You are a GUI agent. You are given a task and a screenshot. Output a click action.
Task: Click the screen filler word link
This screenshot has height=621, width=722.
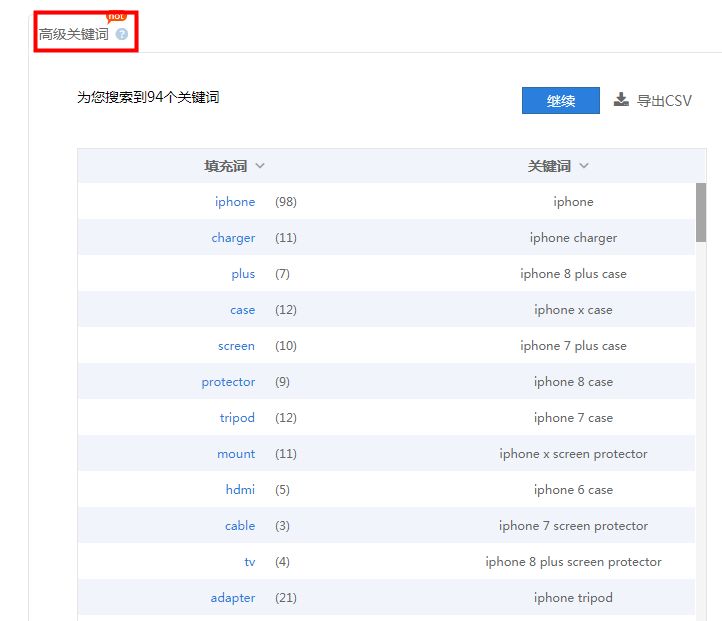(236, 346)
